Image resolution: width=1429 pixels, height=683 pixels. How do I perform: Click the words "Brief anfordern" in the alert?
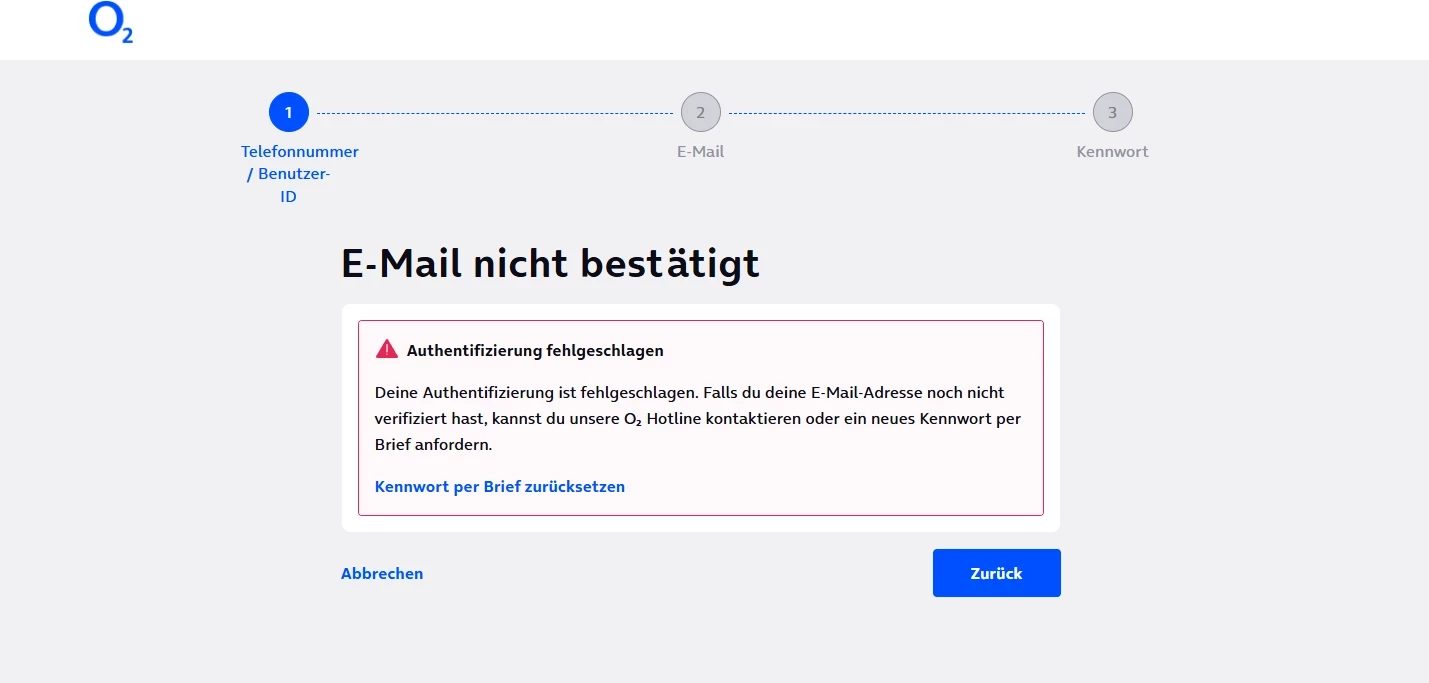(433, 445)
